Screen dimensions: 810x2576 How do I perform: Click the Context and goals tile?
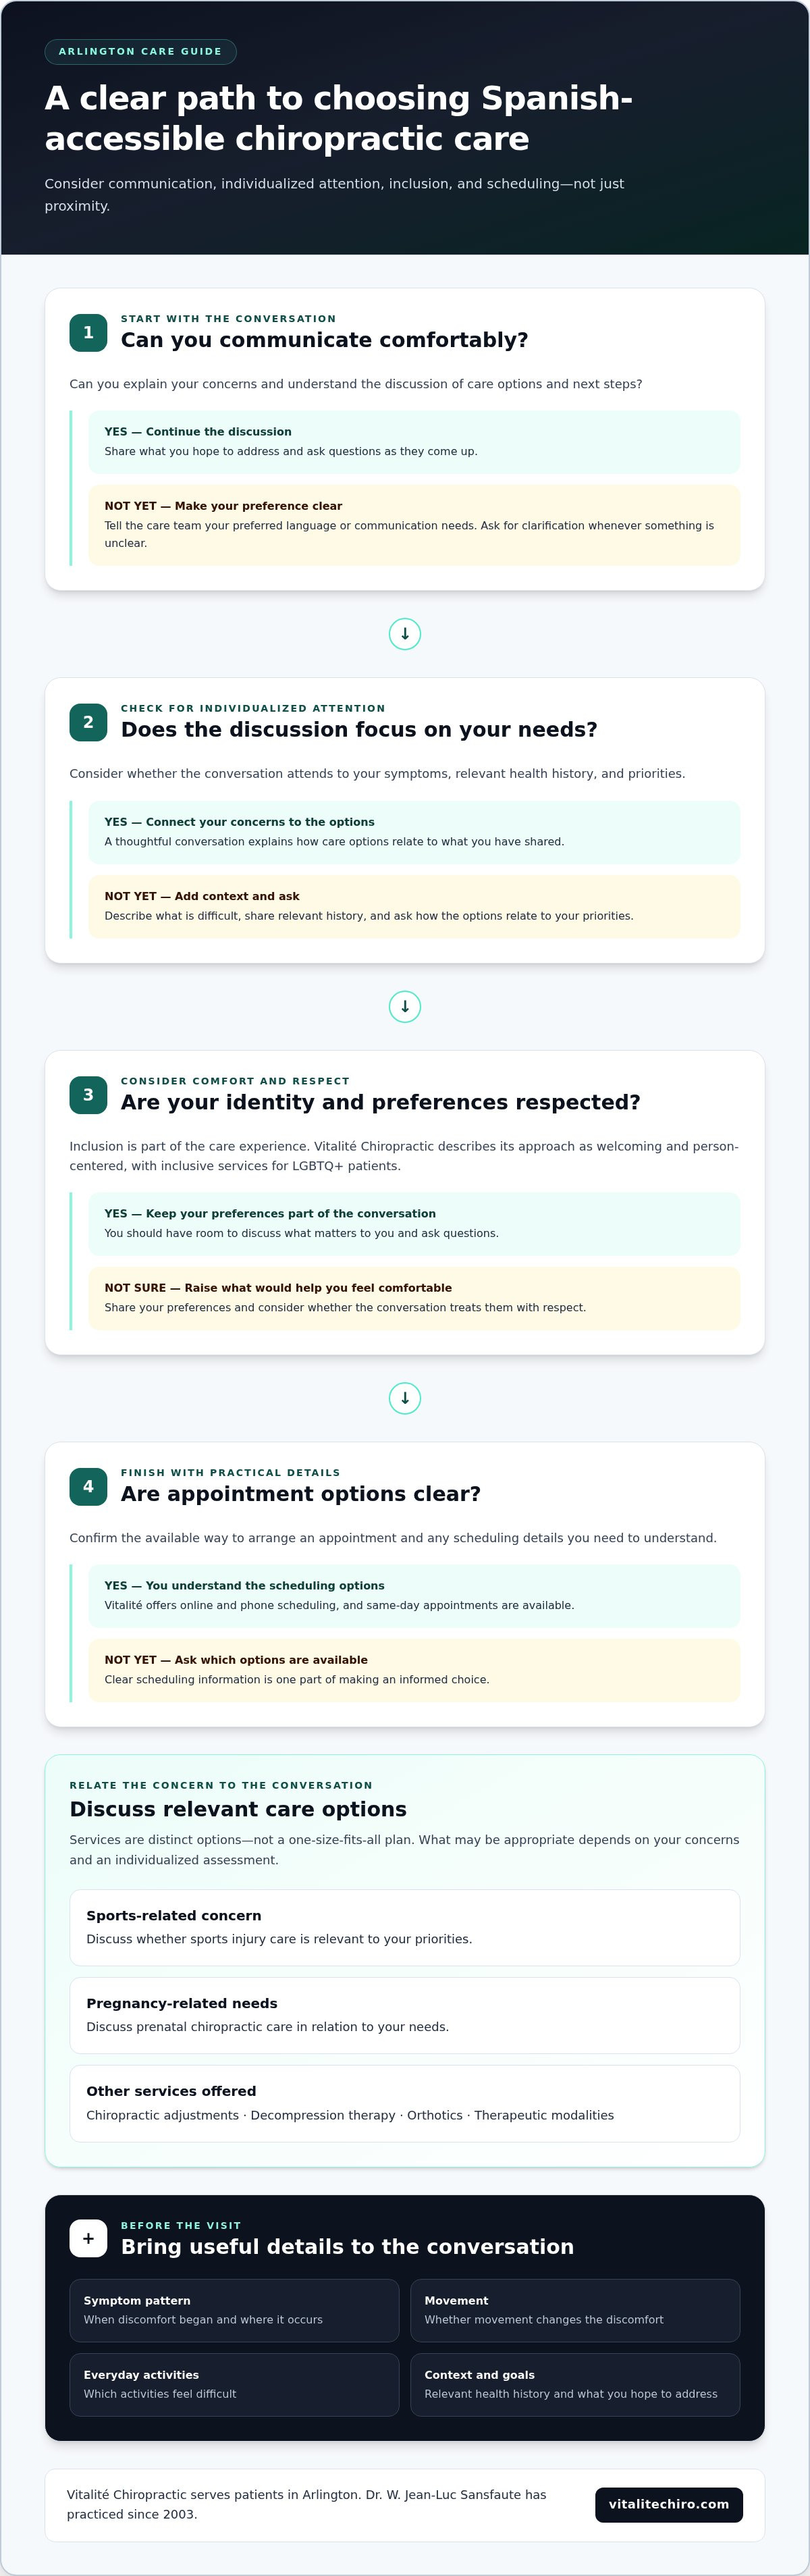[575, 2385]
